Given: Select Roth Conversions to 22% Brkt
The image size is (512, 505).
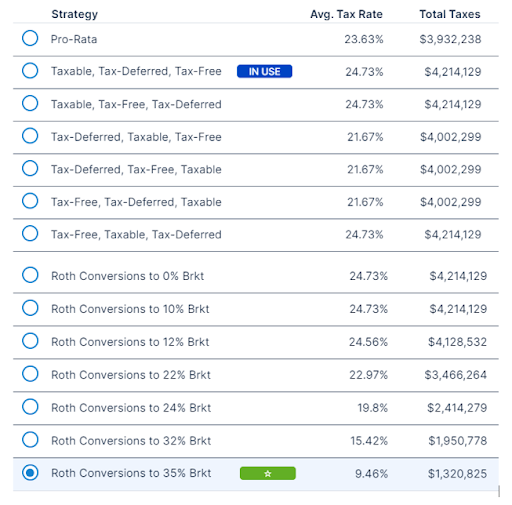Looking at the screenshot, I should (30, 374).
